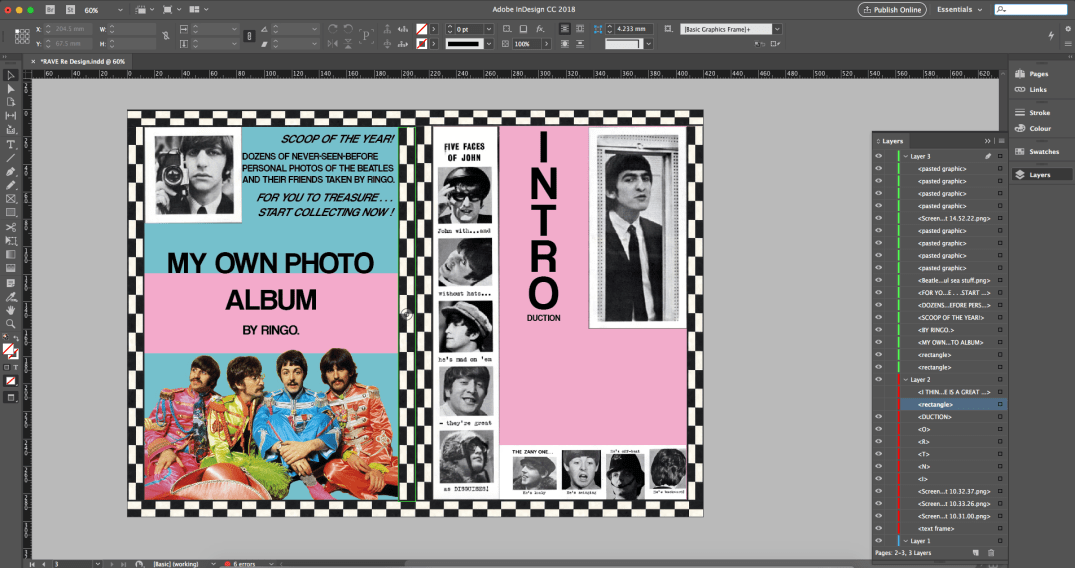The width and height of the screenshot is (1075, 568).
Task: Collapse the Layer 3 disclosure triangle
Action: coord(904,156)
